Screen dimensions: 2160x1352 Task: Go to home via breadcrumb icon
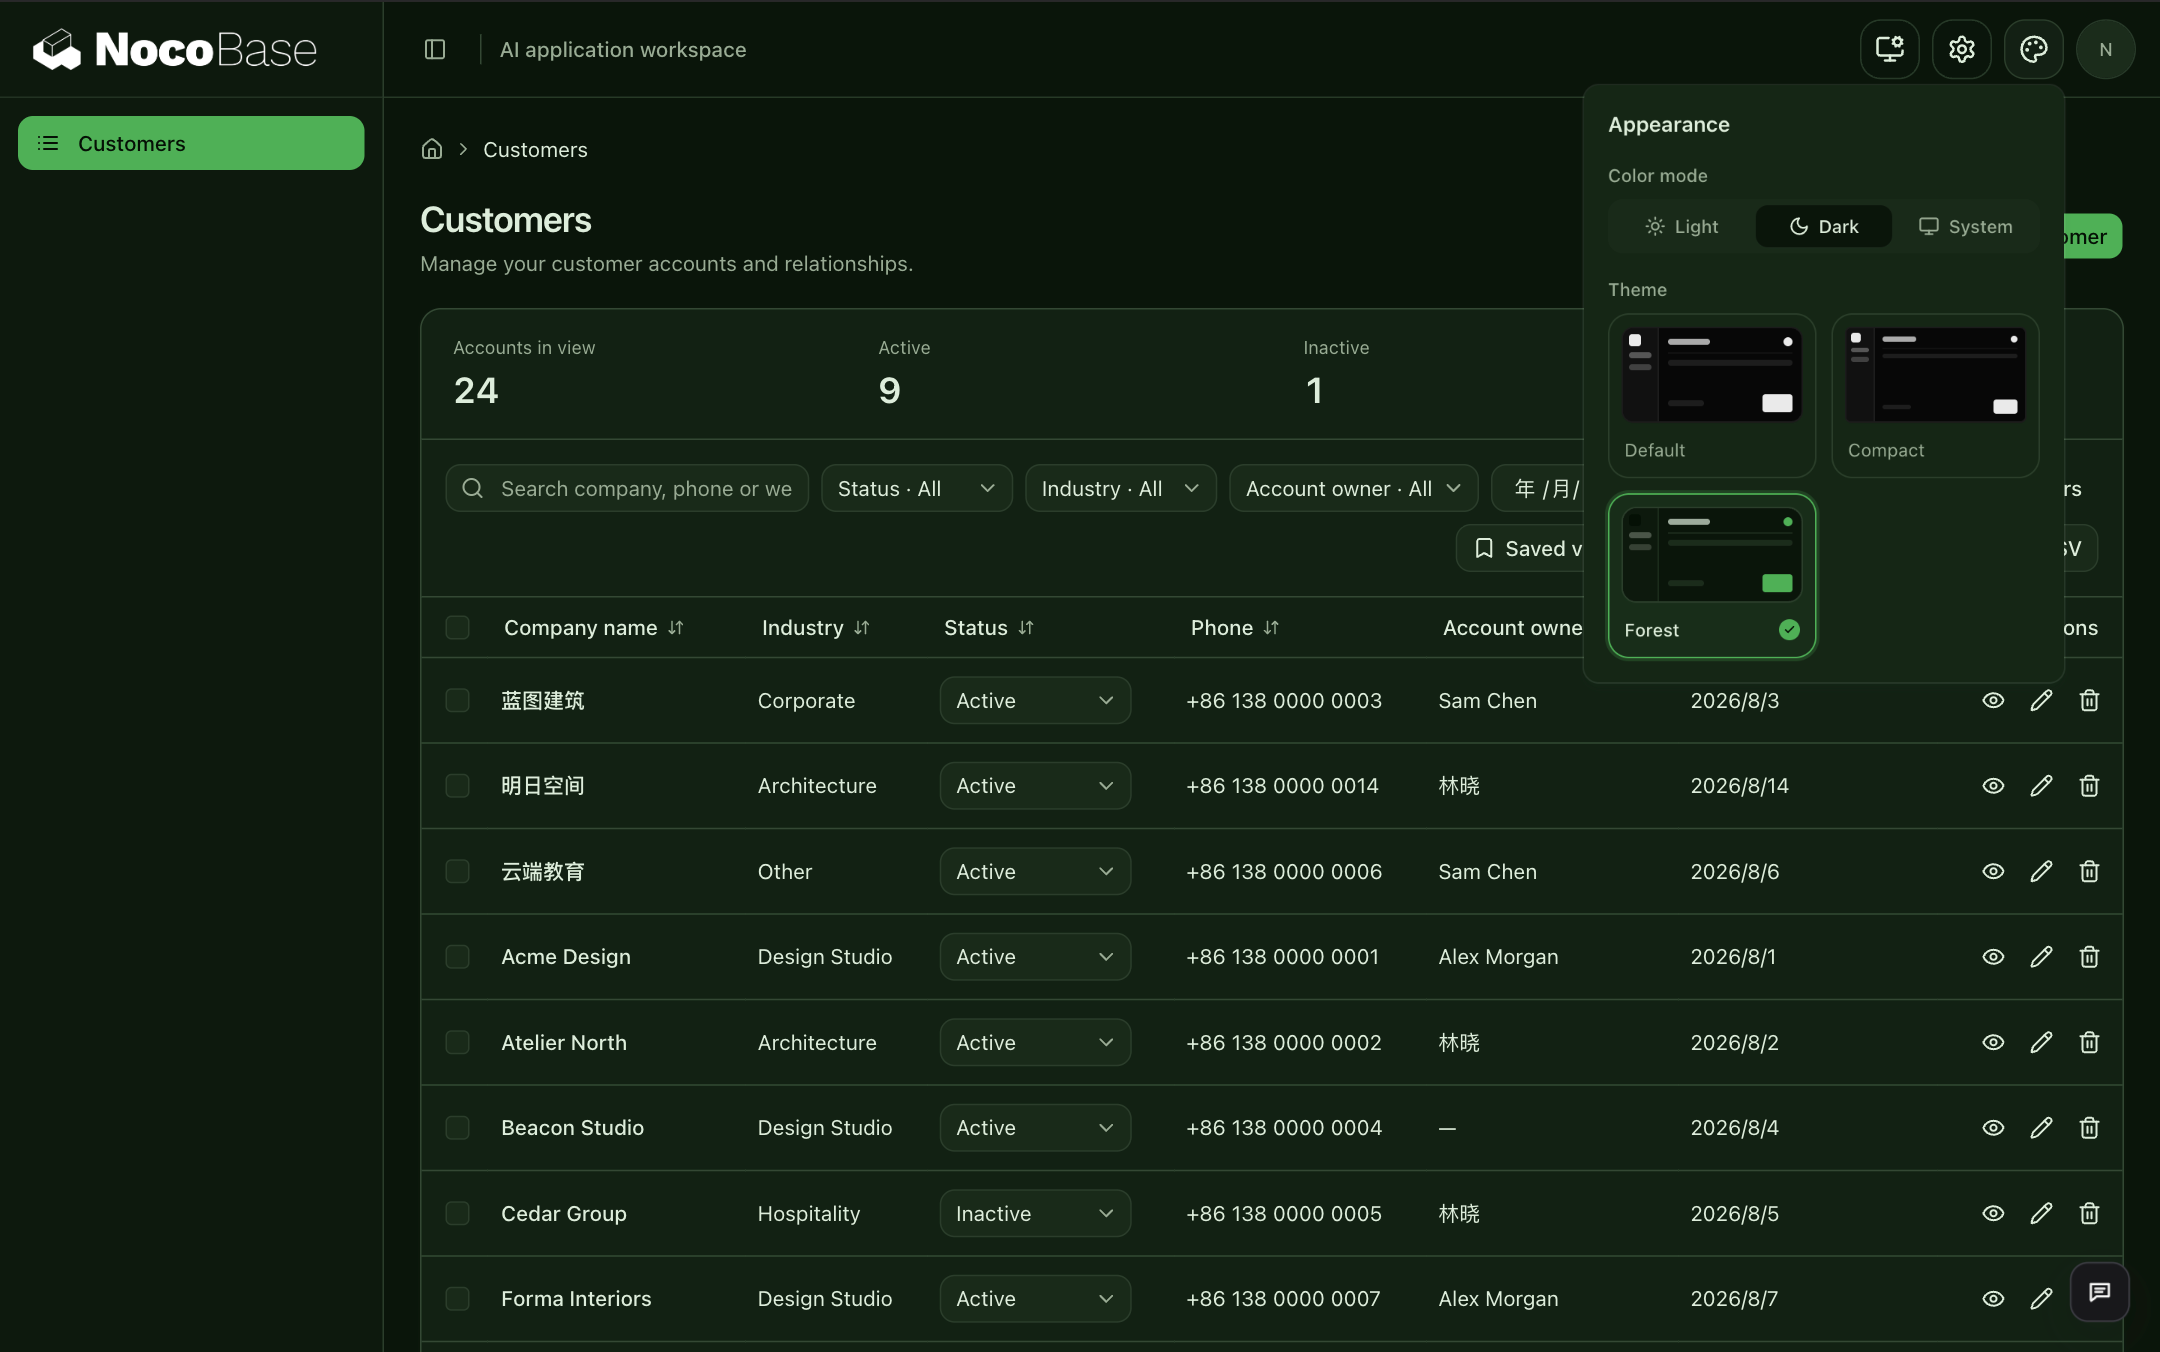[x=431, y=149]
